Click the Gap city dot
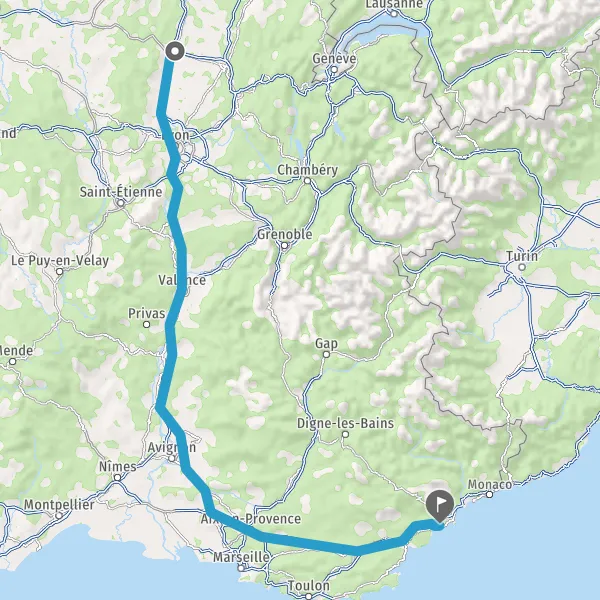Image resolution: width=600 pixels, height=600 pixels. click(326, 355)
